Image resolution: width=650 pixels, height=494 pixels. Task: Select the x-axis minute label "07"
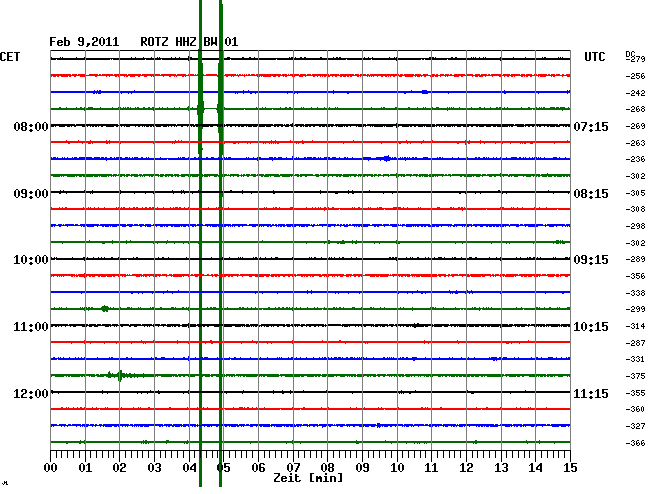tap(293, 468)
